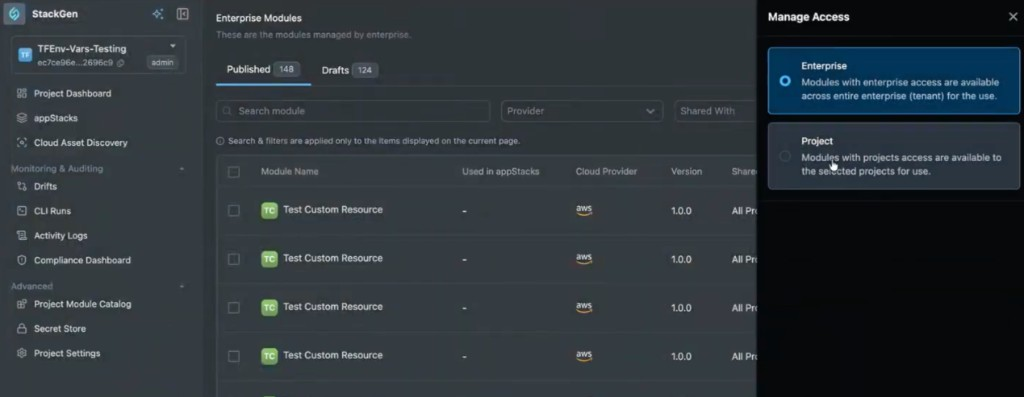Expand the TFEnv-Vars-Testing project switcher arrow
The height and width of the screenshot is (397, 1024).
click(x=173, y=46)
